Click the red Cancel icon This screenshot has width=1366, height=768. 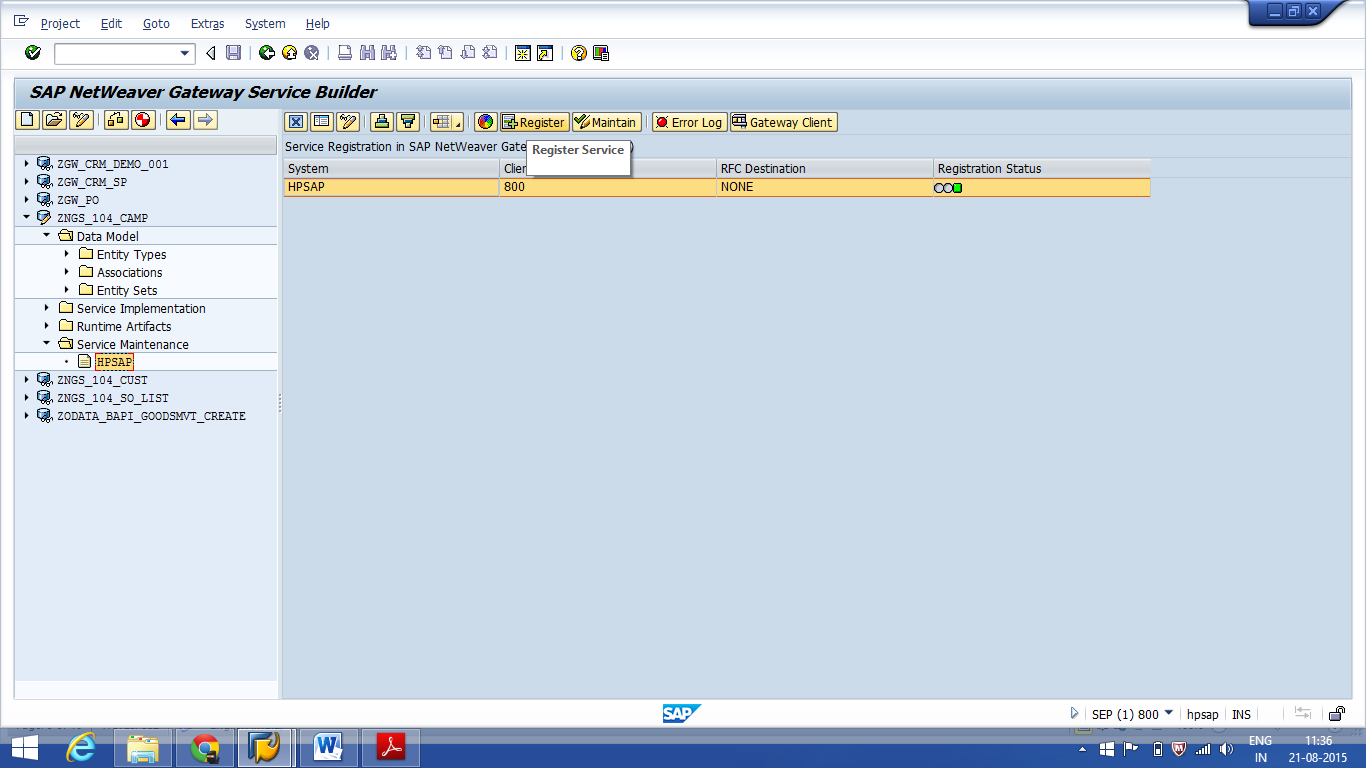pyautogui.click(x=311, y=53)
